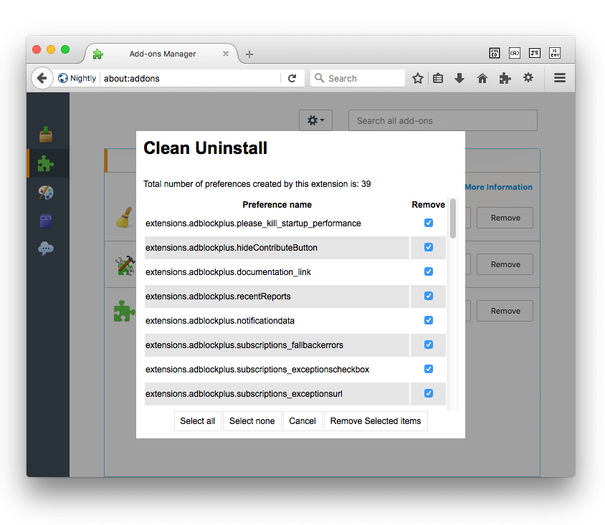Click the Remove column header

[428, 205]
